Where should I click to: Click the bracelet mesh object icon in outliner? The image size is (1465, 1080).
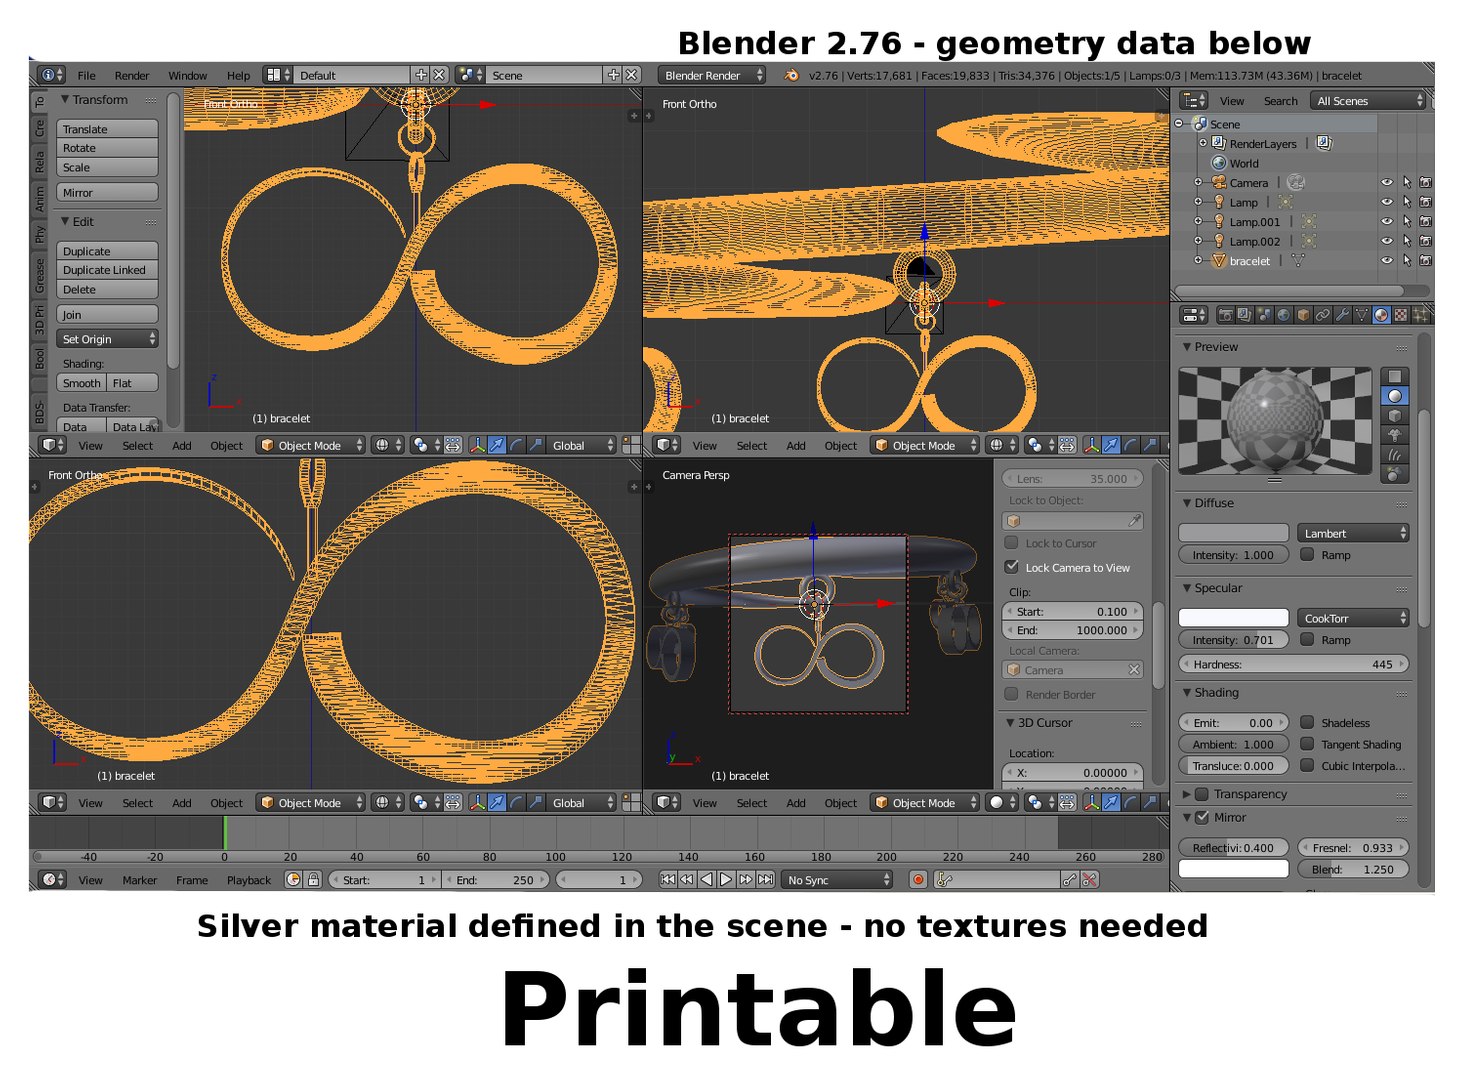(x=1218, y=261)
